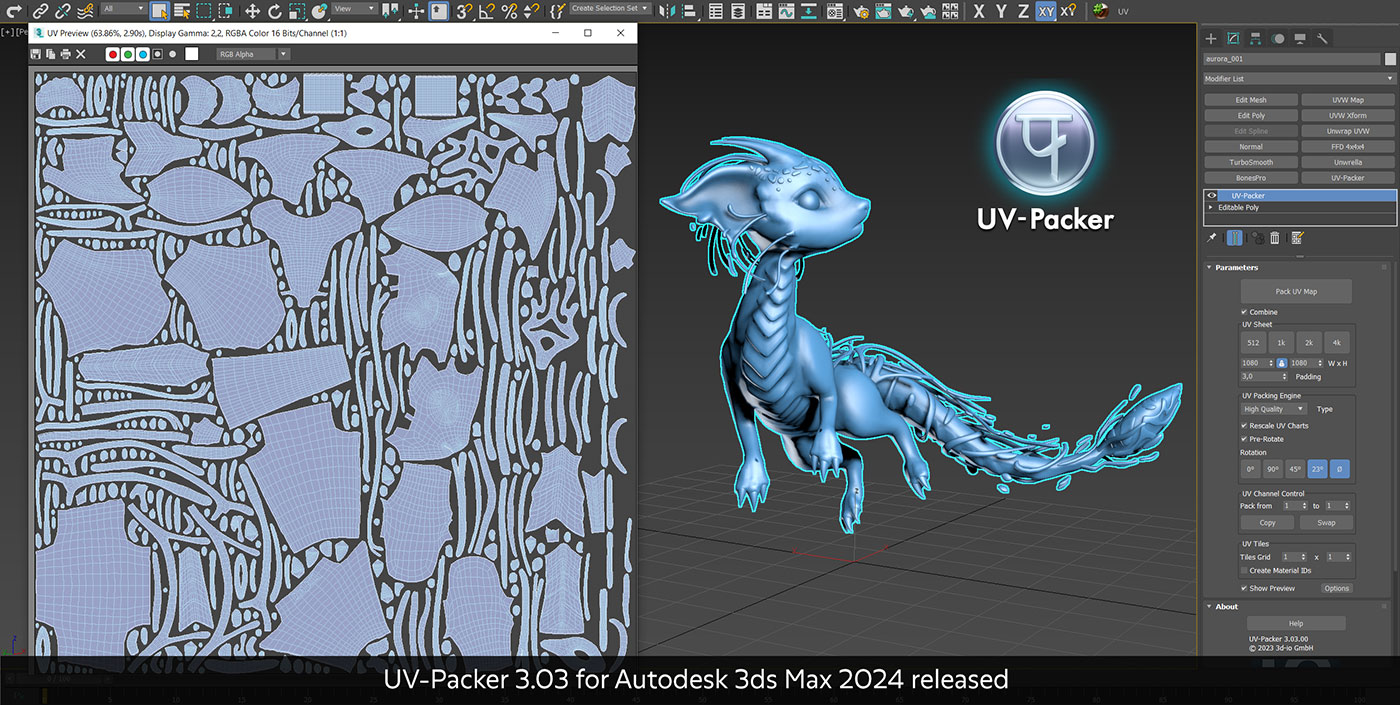
Task: Print the UV Preview image
Action: tap(66, 54)
